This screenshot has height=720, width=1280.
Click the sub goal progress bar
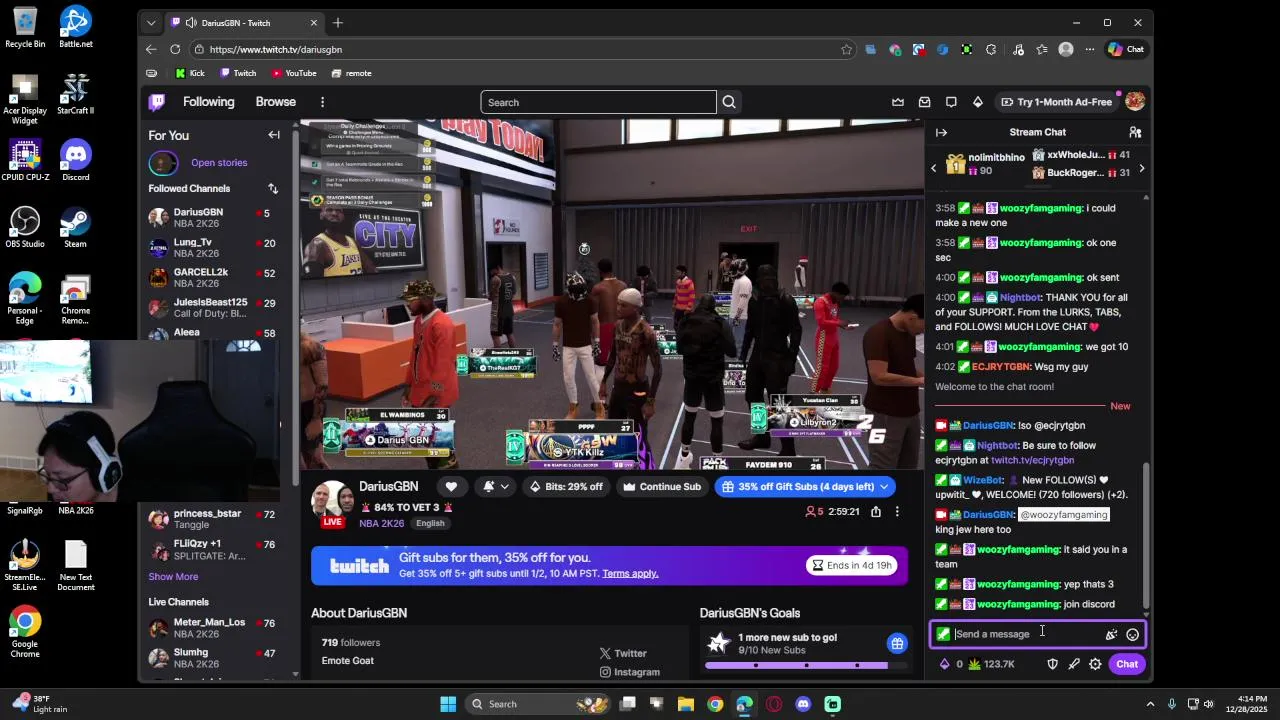coord(806,666)
